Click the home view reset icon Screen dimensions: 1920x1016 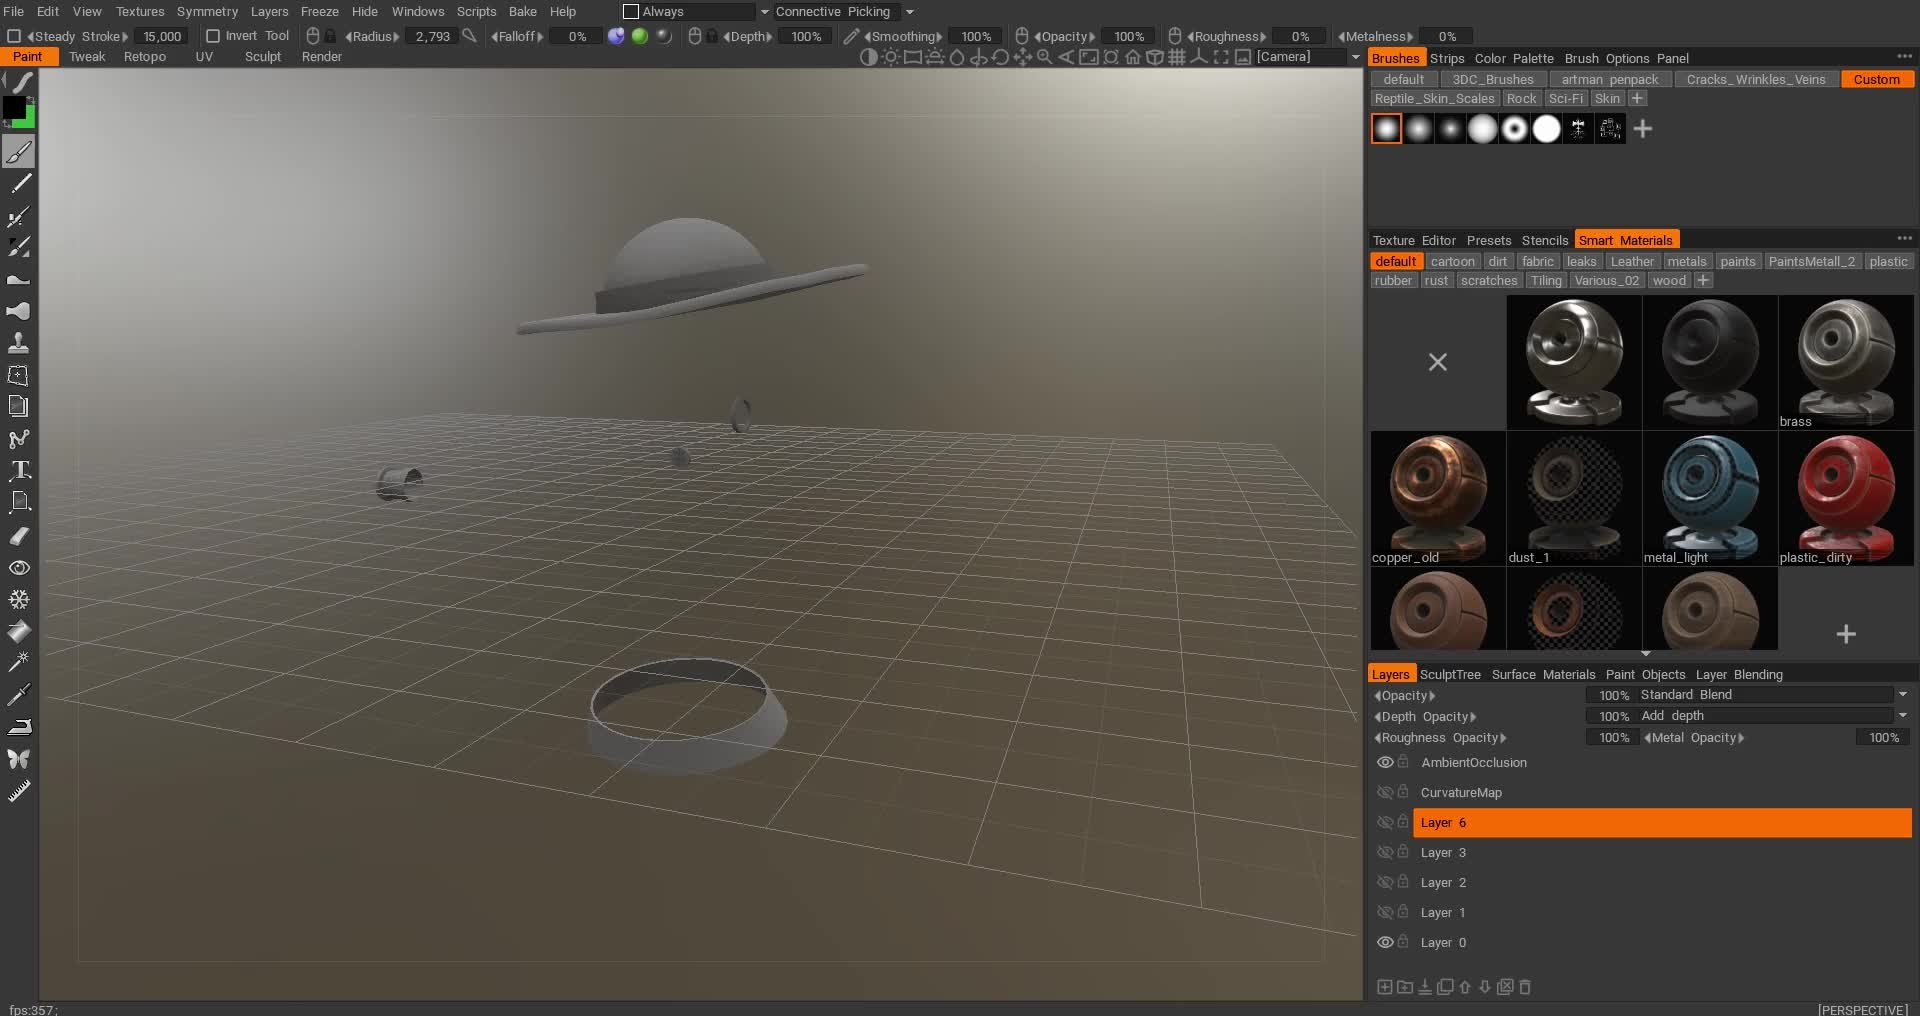(x=1133, y=57)
